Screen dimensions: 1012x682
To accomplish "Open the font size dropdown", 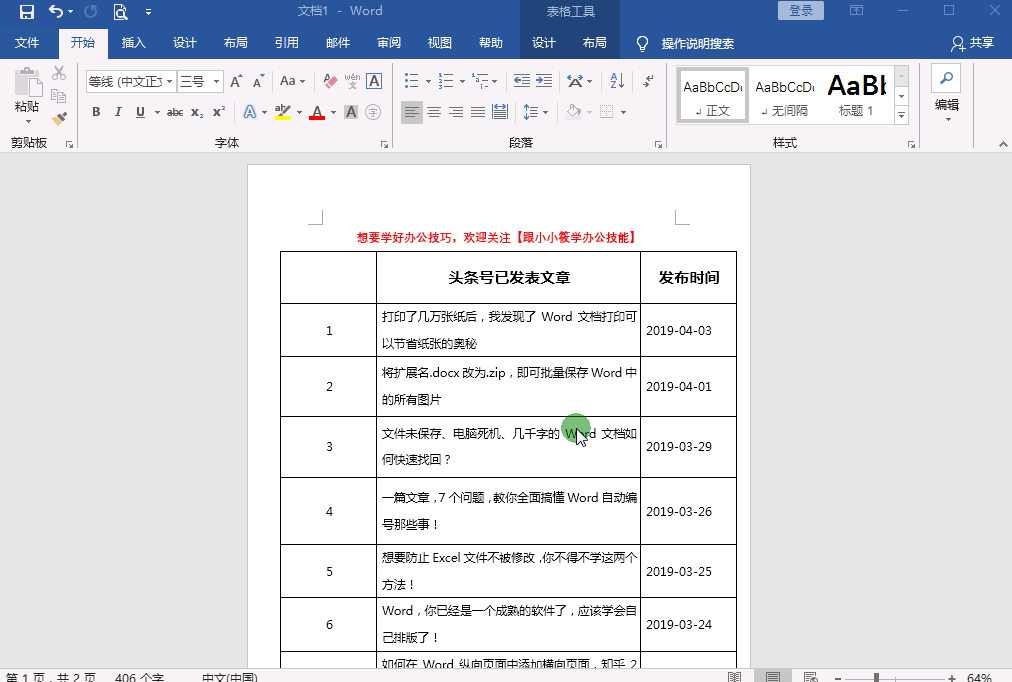I will tap(216, 81).
